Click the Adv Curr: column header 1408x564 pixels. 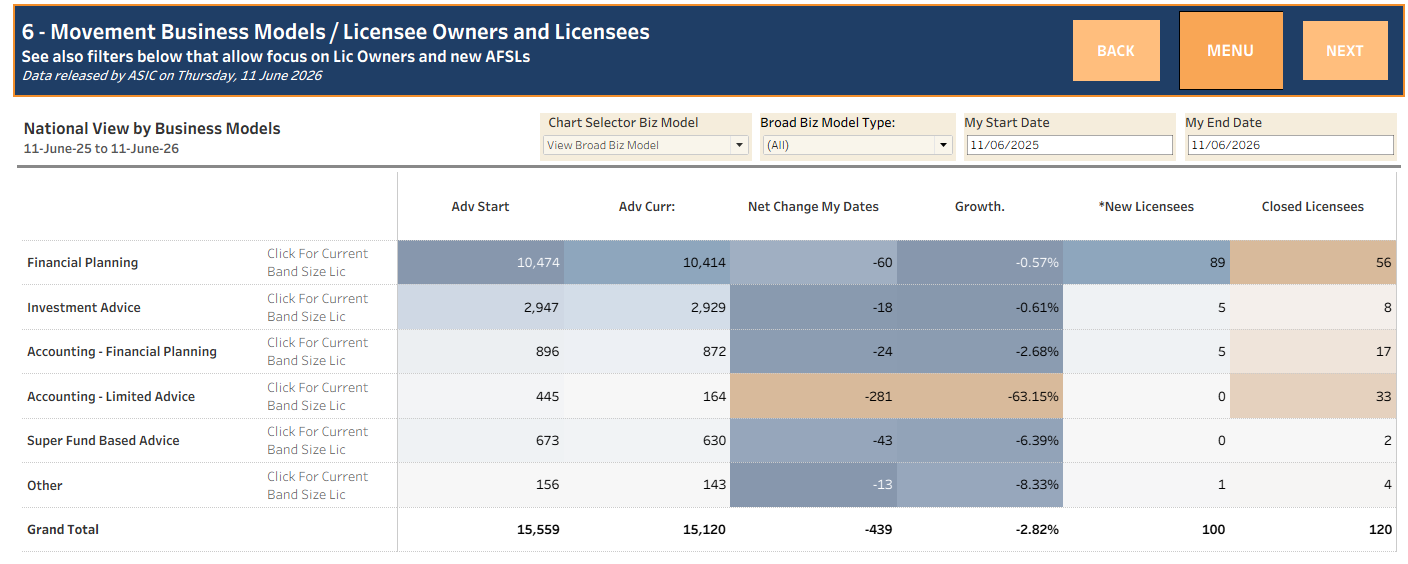pos(647,206)
